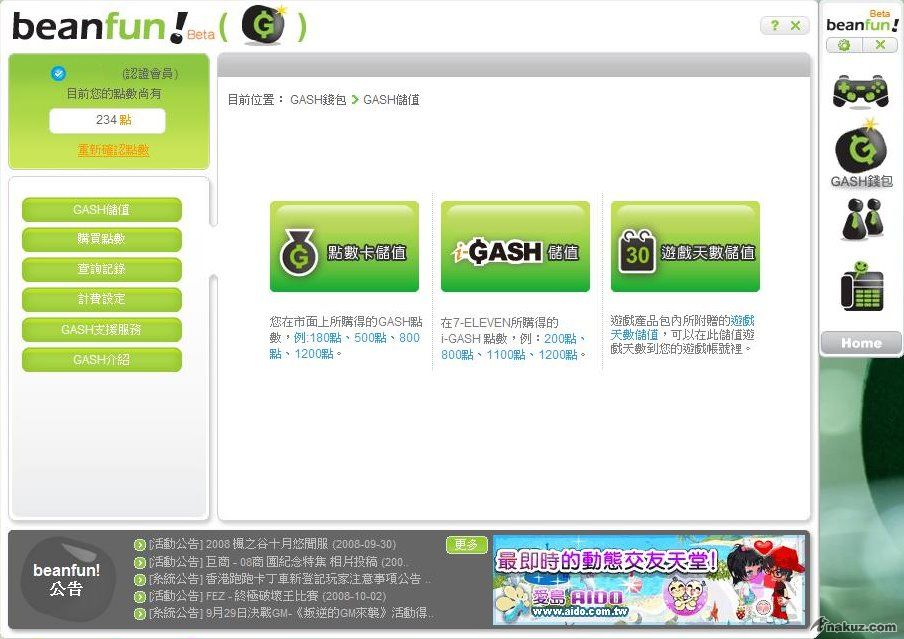Viewport: 904px width, 639px height.
Task: Click bullet icon beside FEZ announcement
Action: tap(140, 596)
